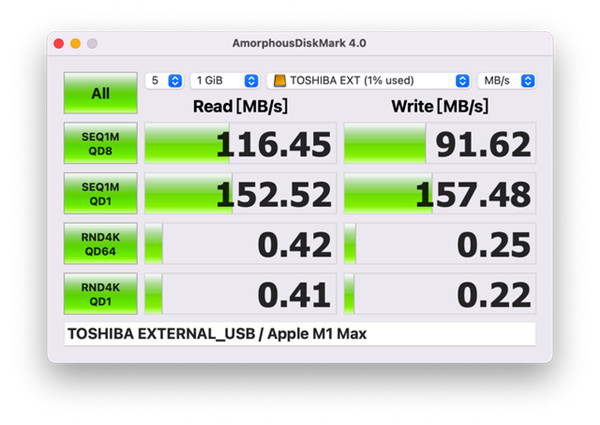
Task: Click the 157.48 write result bar
Action: pos(439,194)
